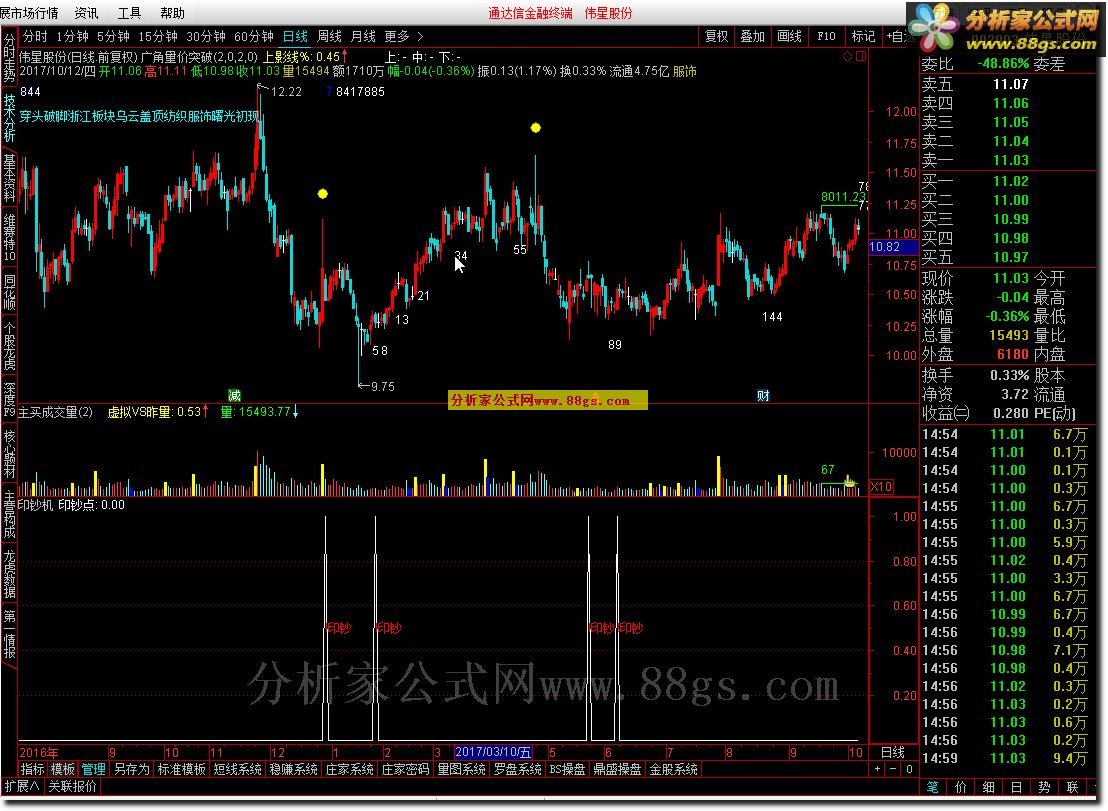Click the 复权 toolbar button

(717, 36)
